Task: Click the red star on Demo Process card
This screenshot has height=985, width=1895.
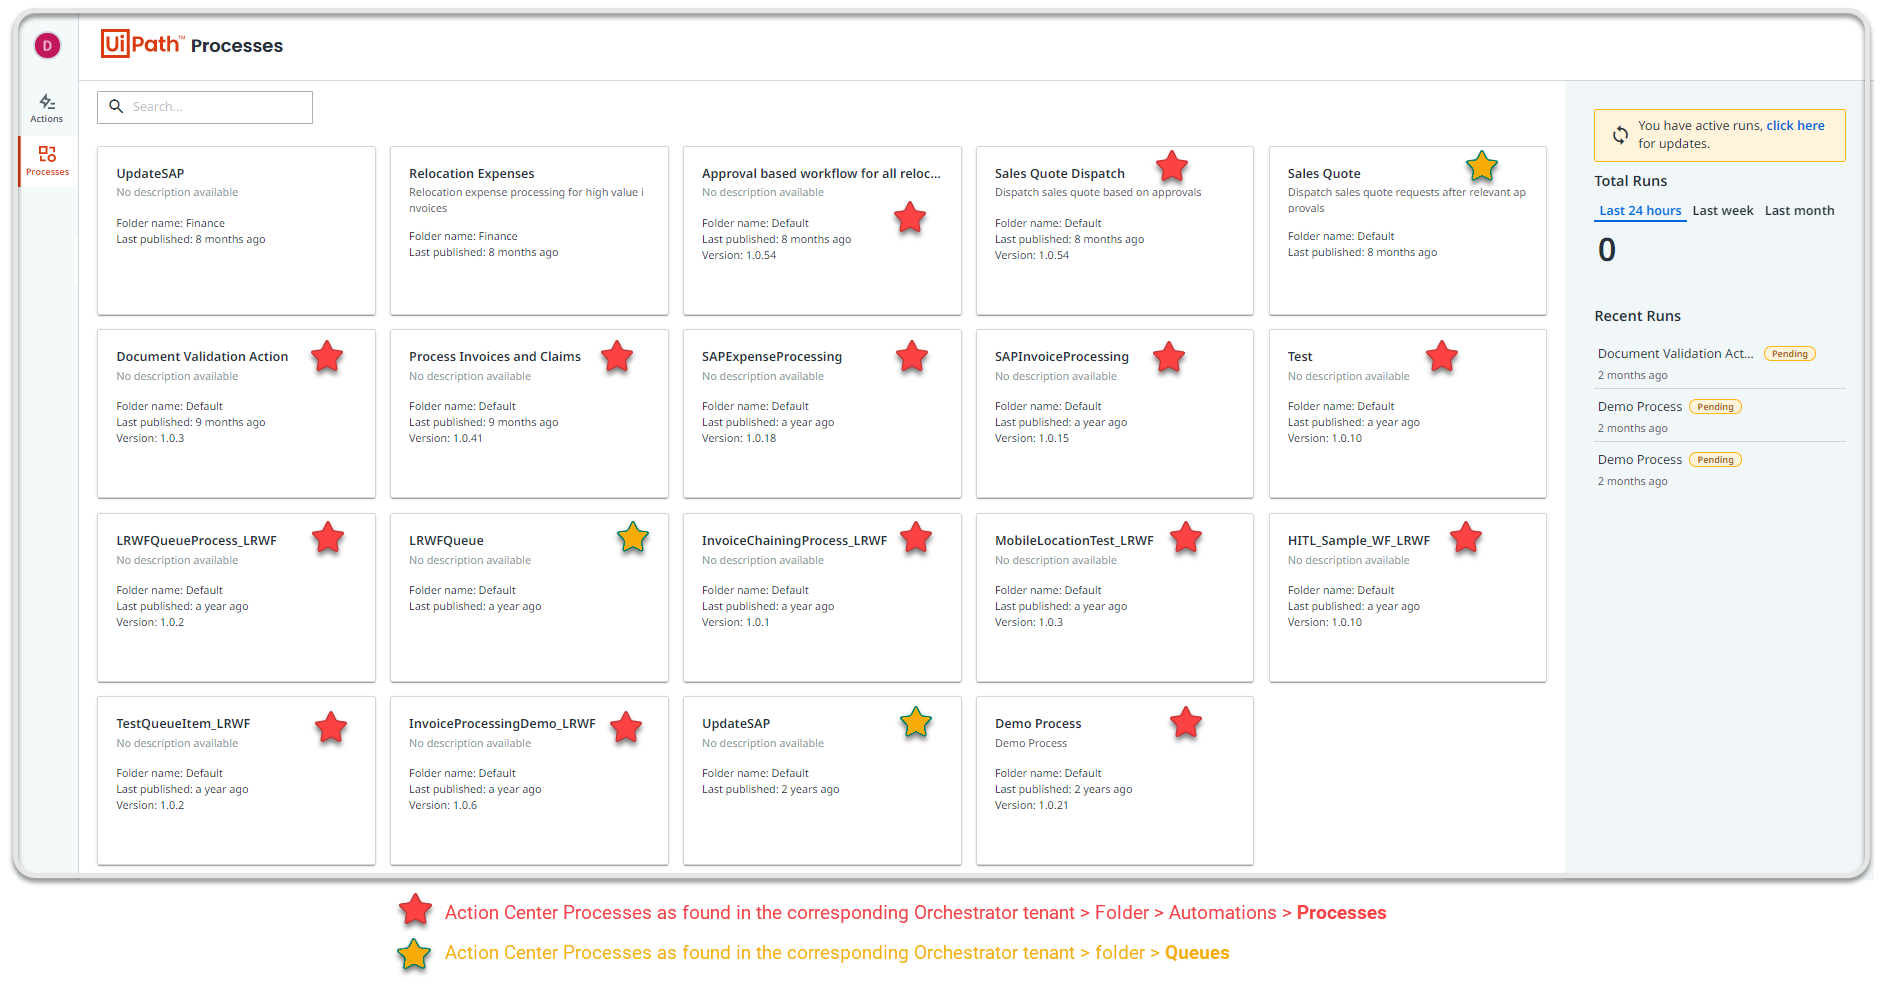Action: pos(1185,721)
